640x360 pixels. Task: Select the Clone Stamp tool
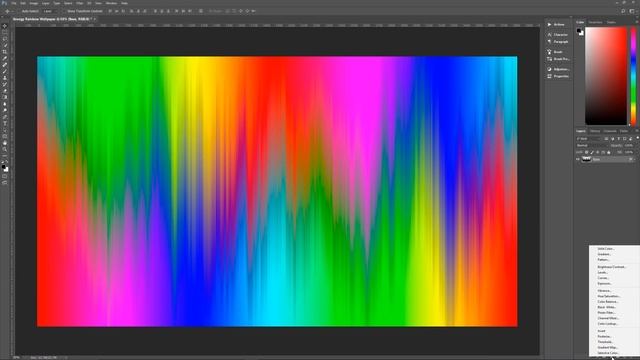coord(5,78)
